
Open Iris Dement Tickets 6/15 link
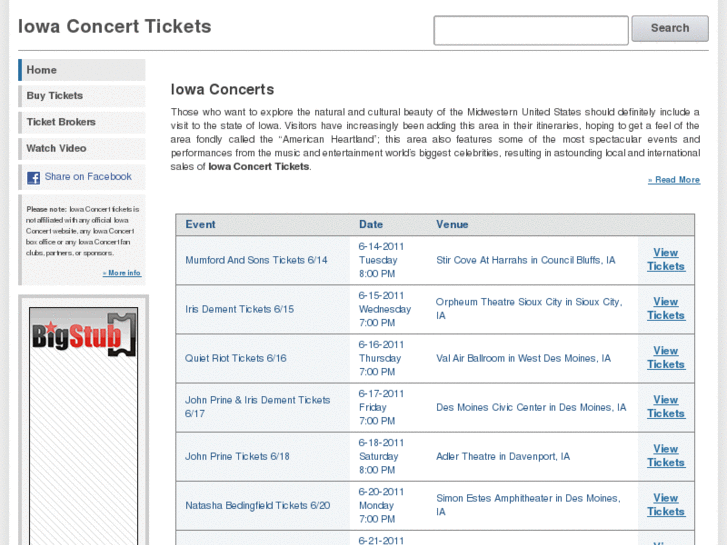tap(239, 309)
